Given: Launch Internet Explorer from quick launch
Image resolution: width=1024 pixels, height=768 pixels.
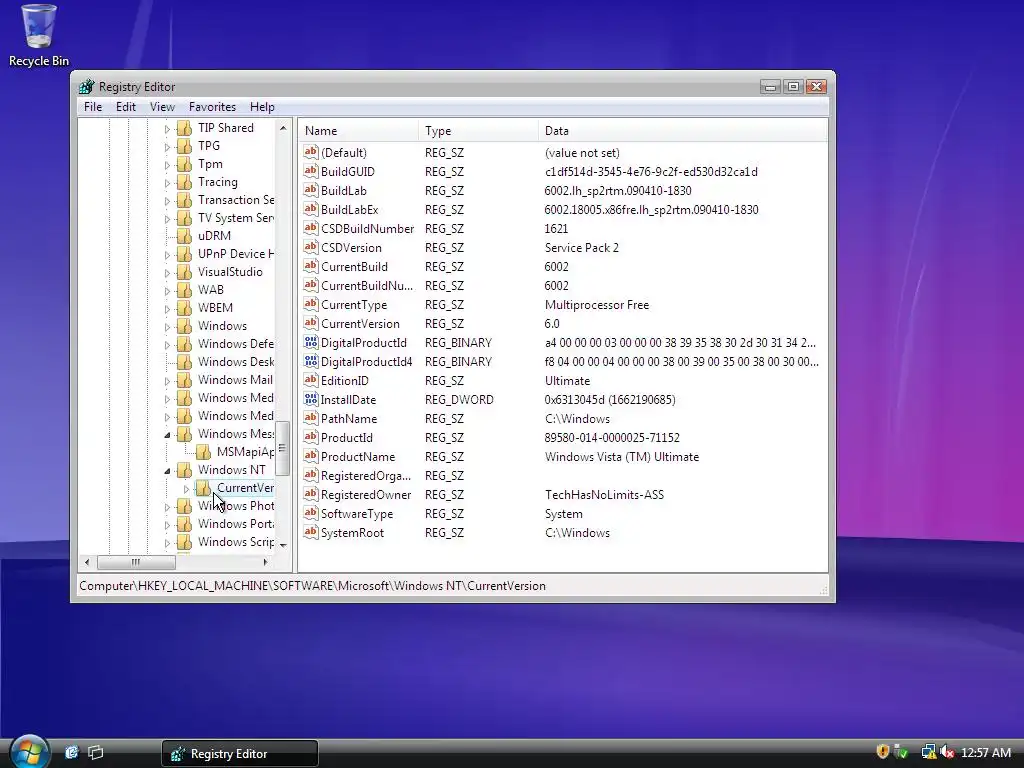Looking at the screenshot, I should pos(72,752).
